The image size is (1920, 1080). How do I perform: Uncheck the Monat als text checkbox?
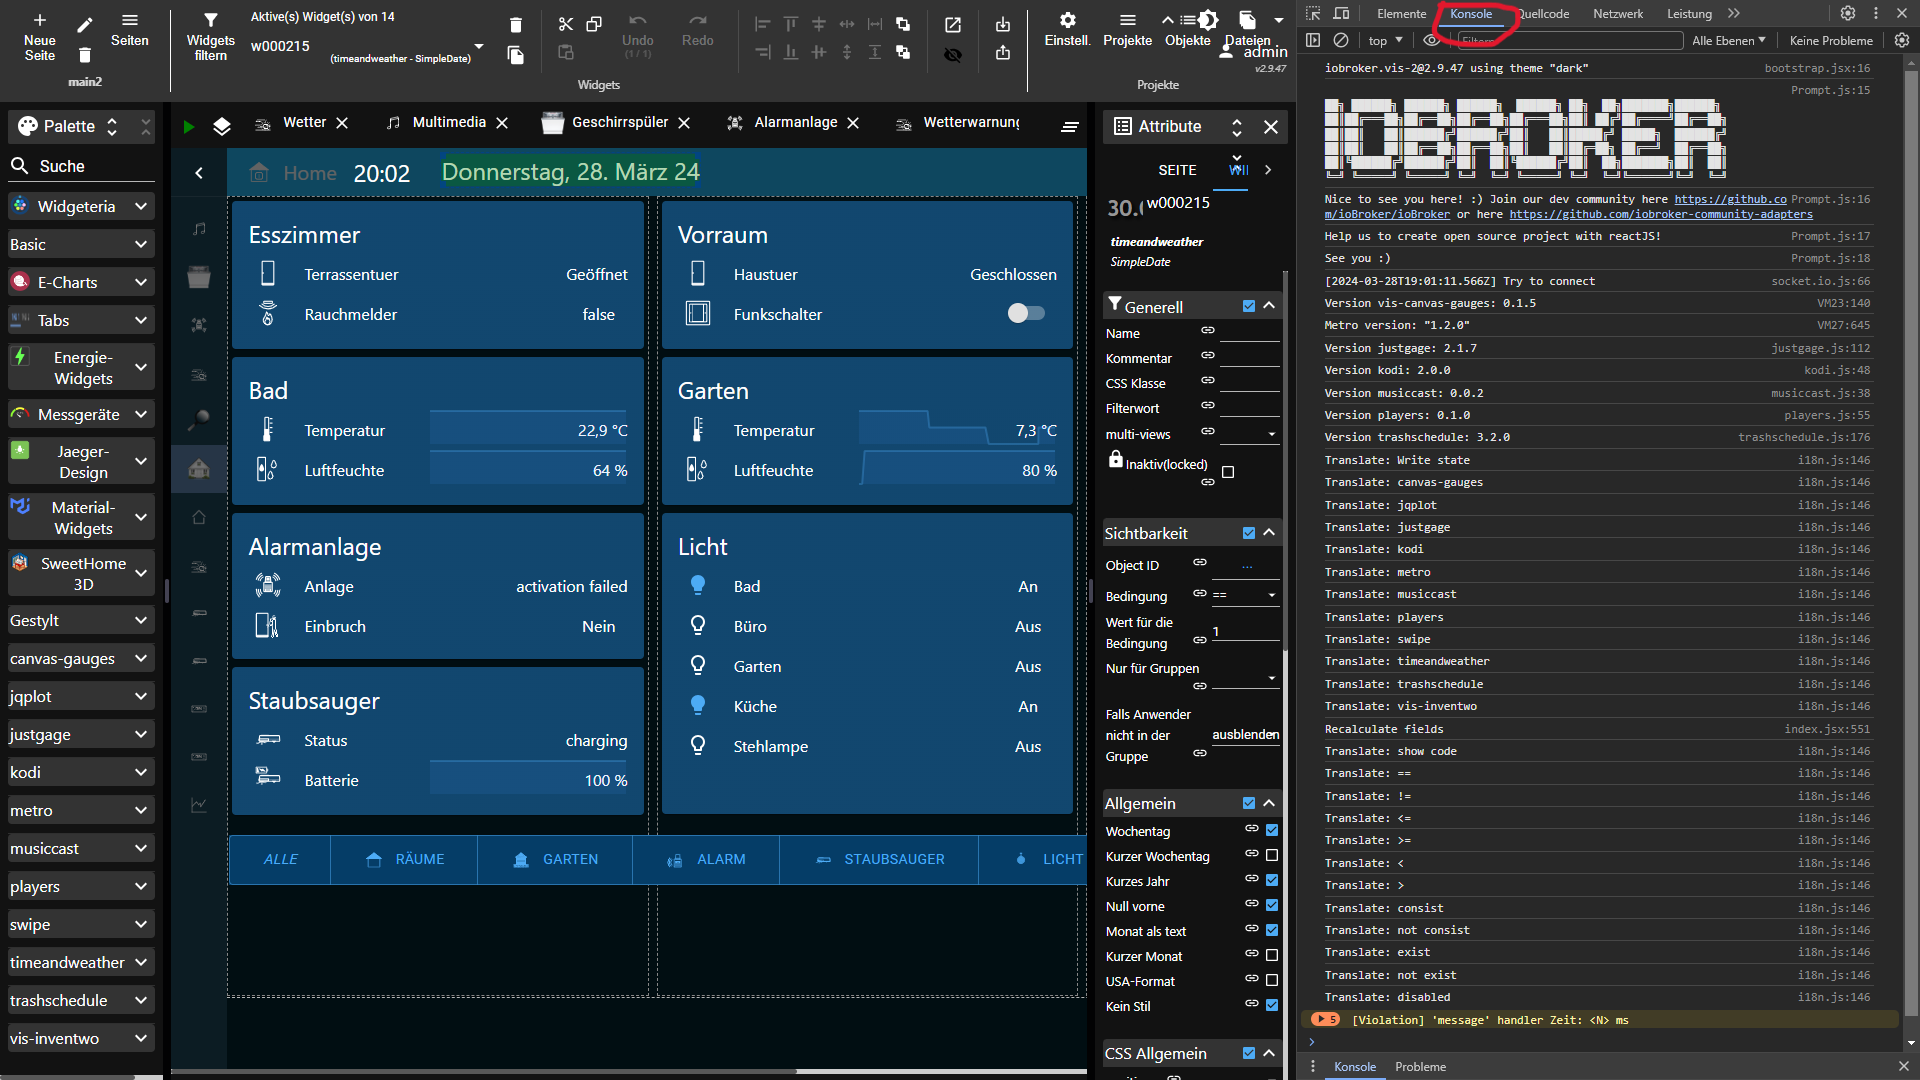tap(1272, 931)
